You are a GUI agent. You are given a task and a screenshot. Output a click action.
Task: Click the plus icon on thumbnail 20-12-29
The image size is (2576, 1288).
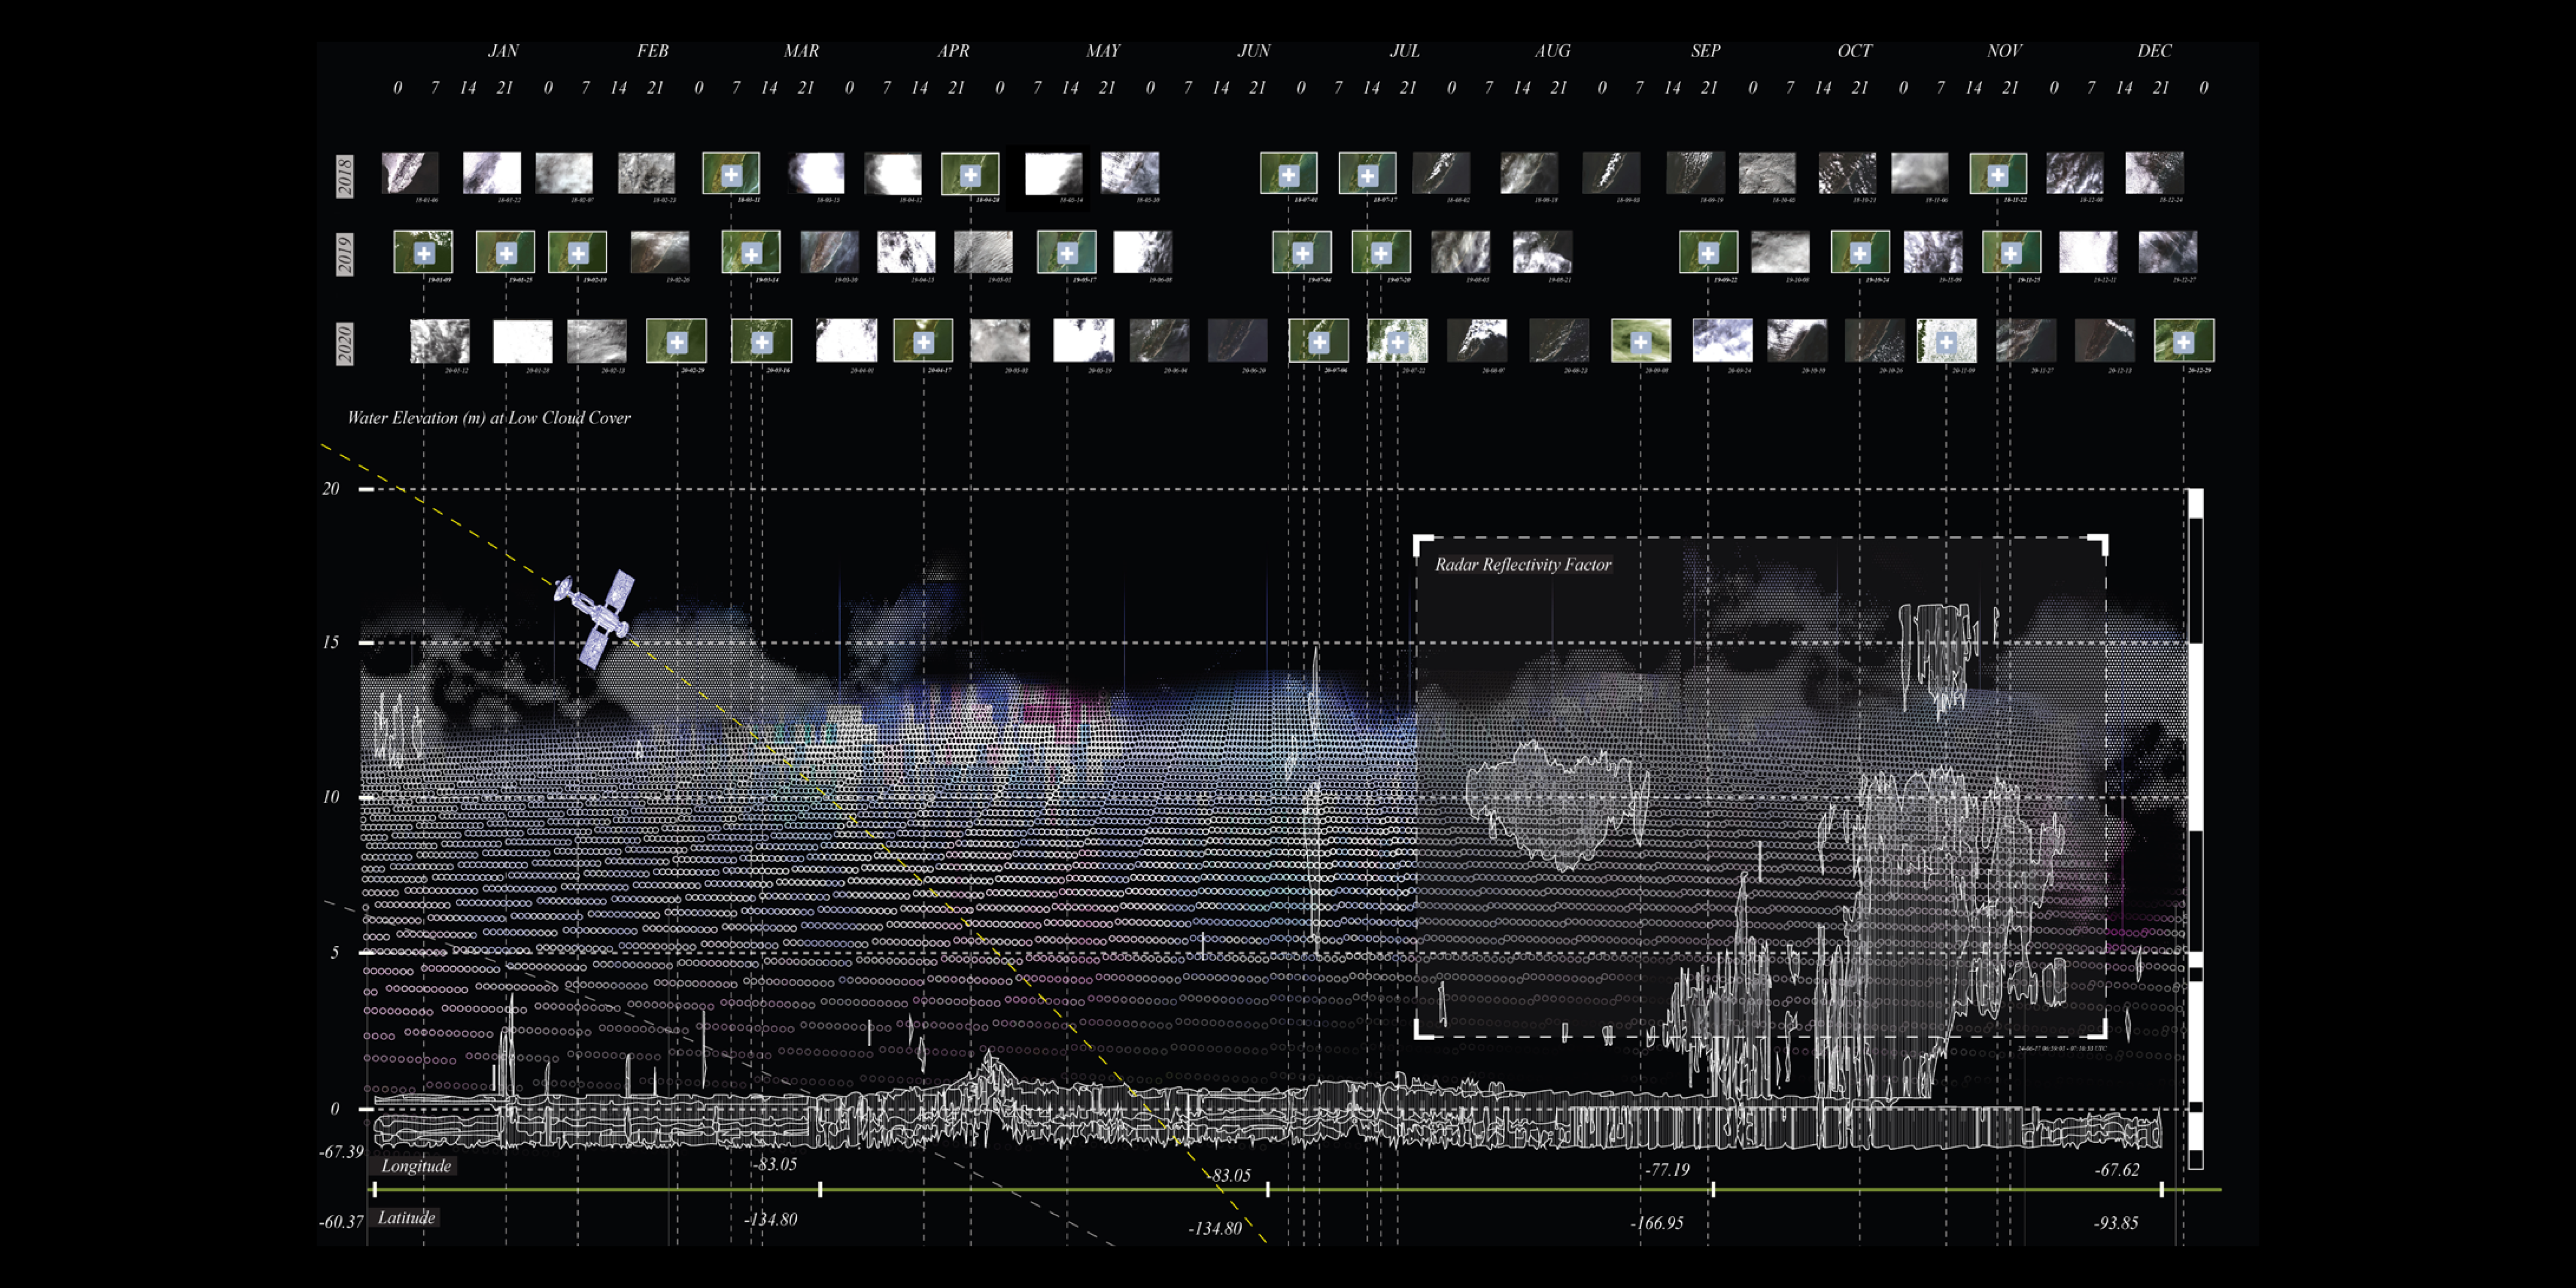click(x=2183, y=343)
